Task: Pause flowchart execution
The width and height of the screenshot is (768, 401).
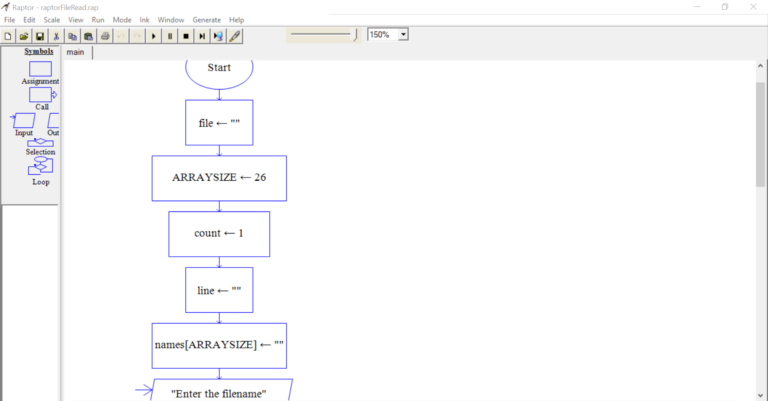Action: point(170,36)
